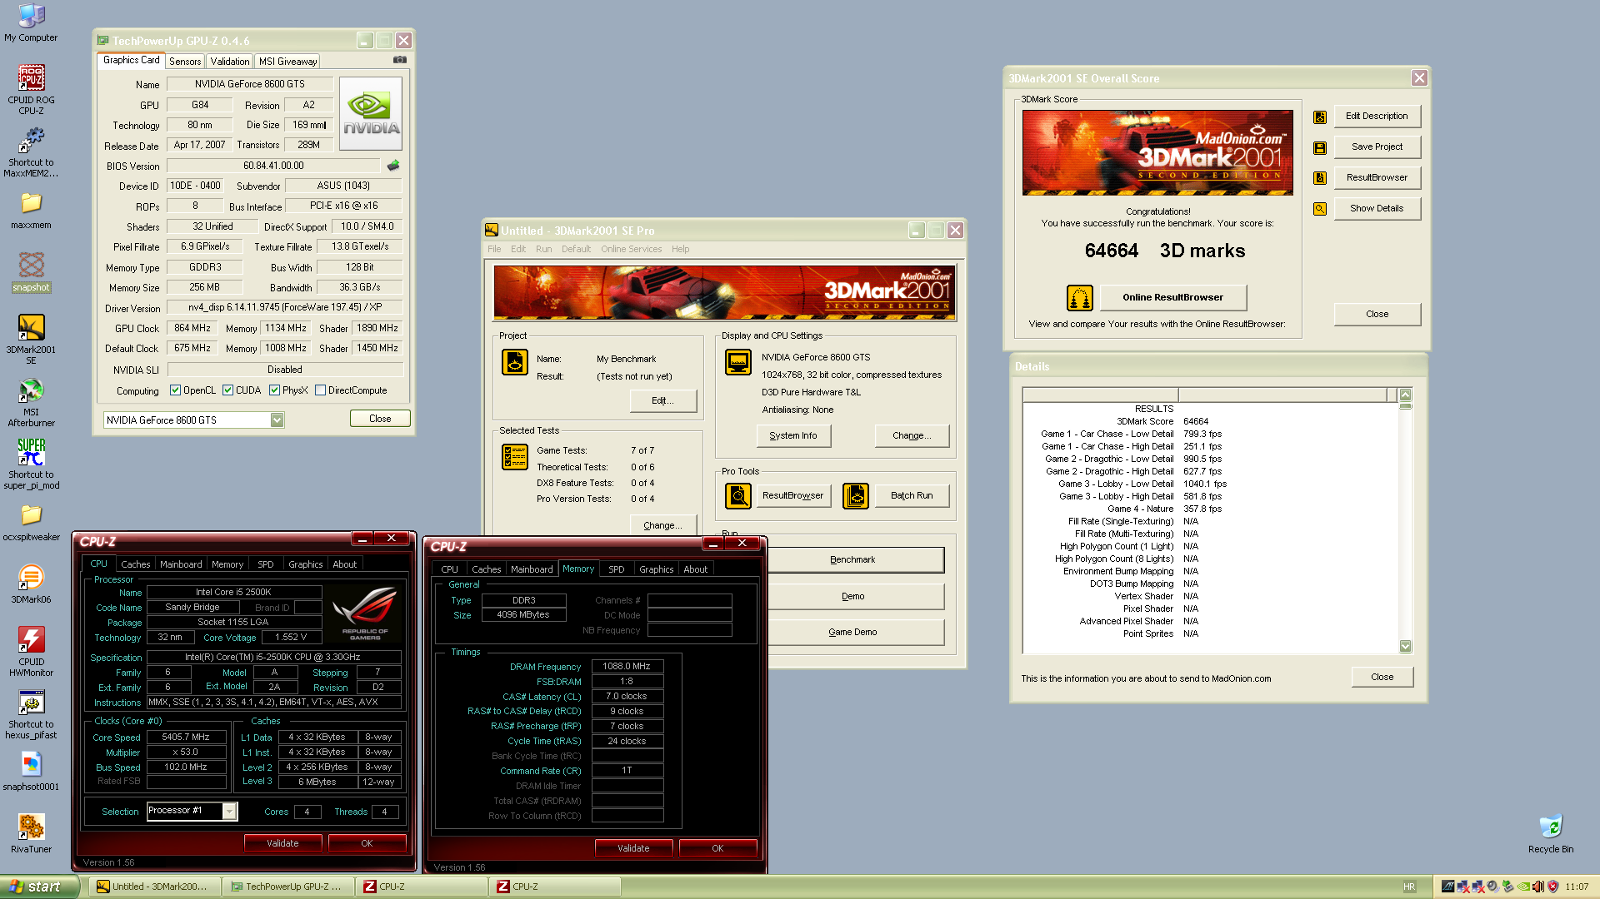Toggle the DirectCompute checkbox in GPU-Z
1600x899 pixels.
320,390
